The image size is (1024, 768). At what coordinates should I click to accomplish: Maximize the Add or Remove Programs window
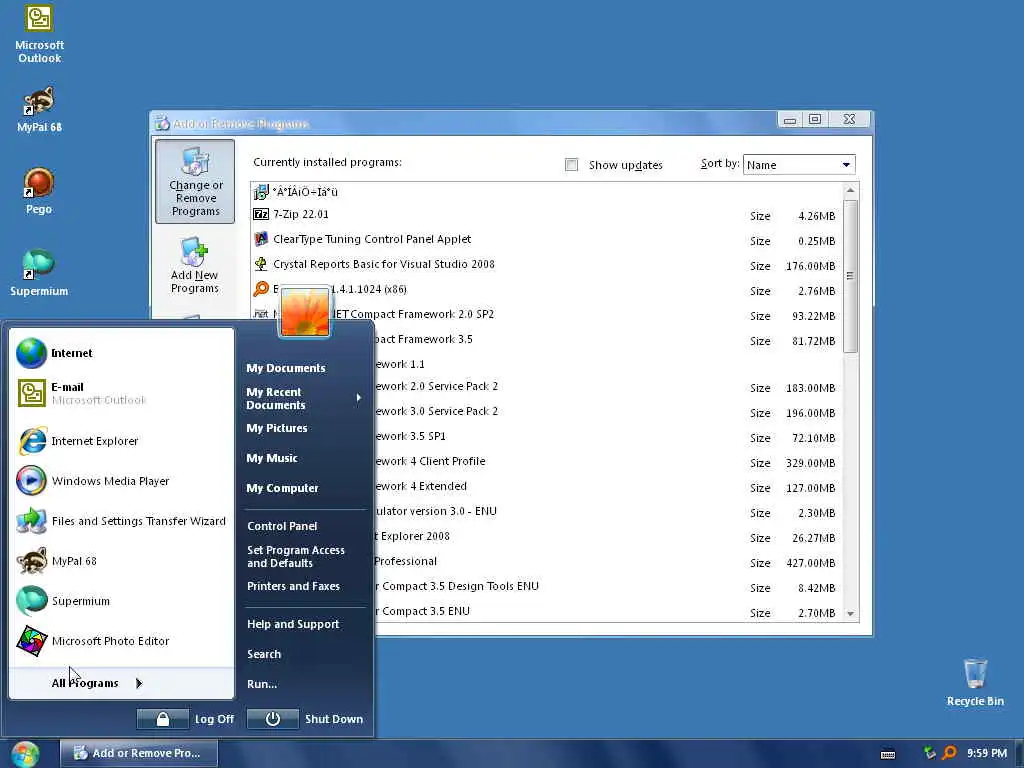[814, 120]
